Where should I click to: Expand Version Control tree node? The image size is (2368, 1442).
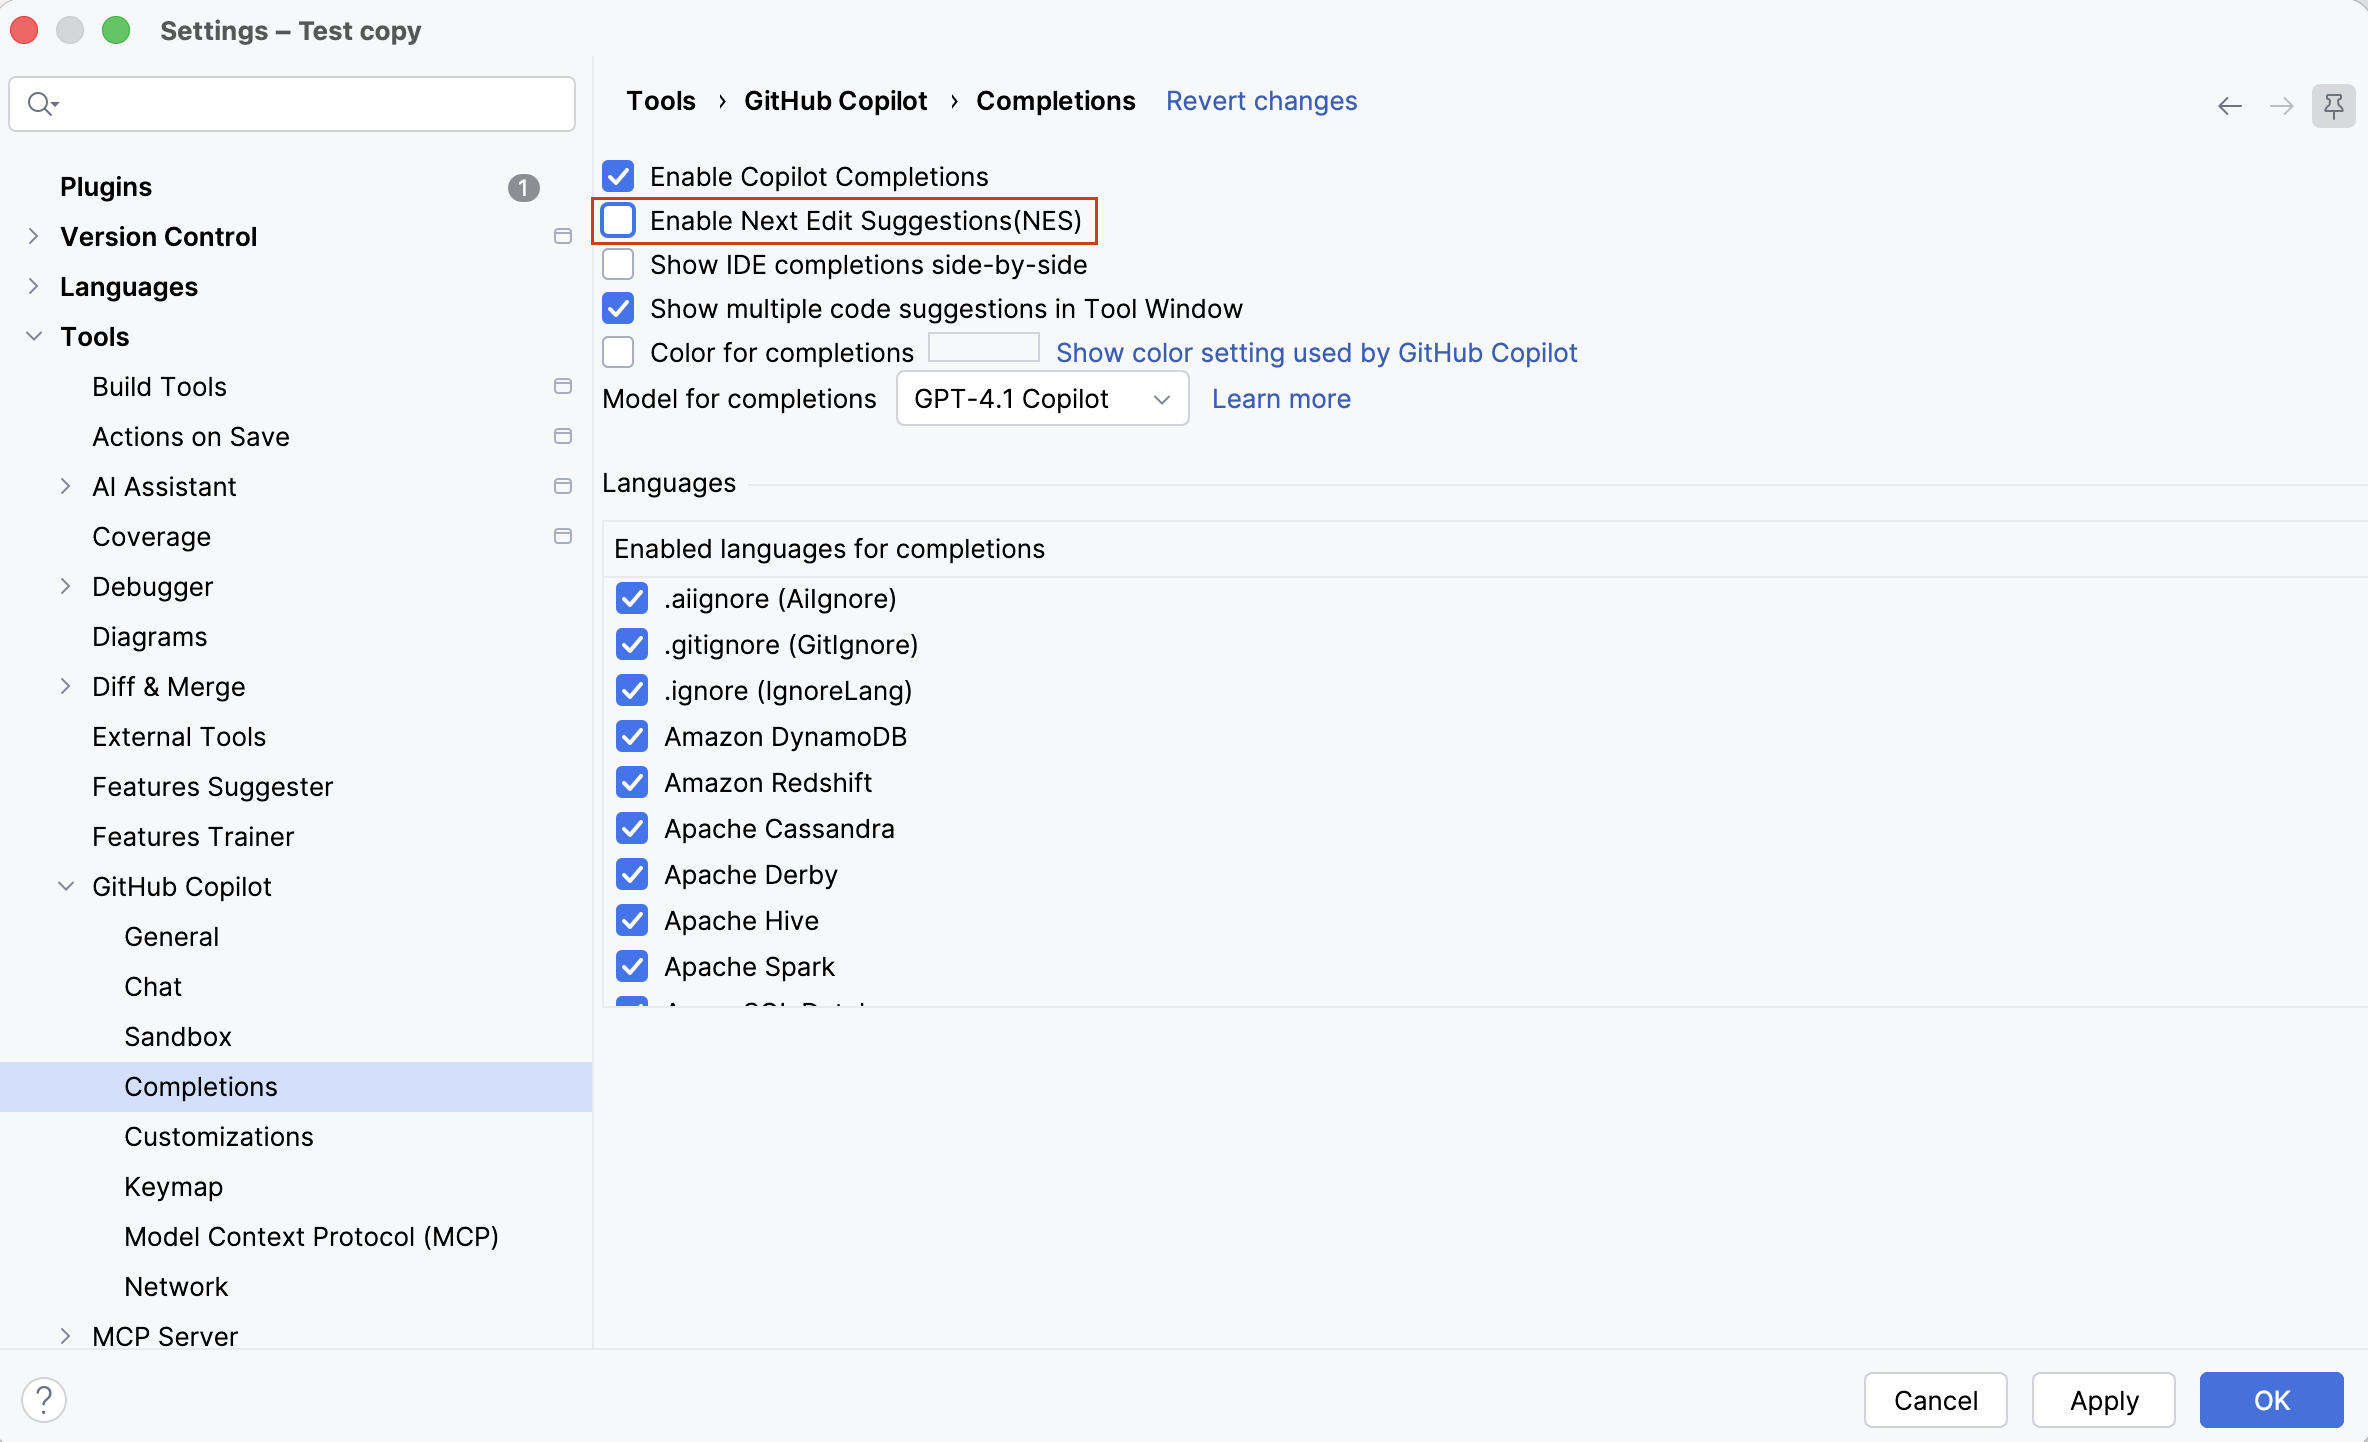click(34, 236)
